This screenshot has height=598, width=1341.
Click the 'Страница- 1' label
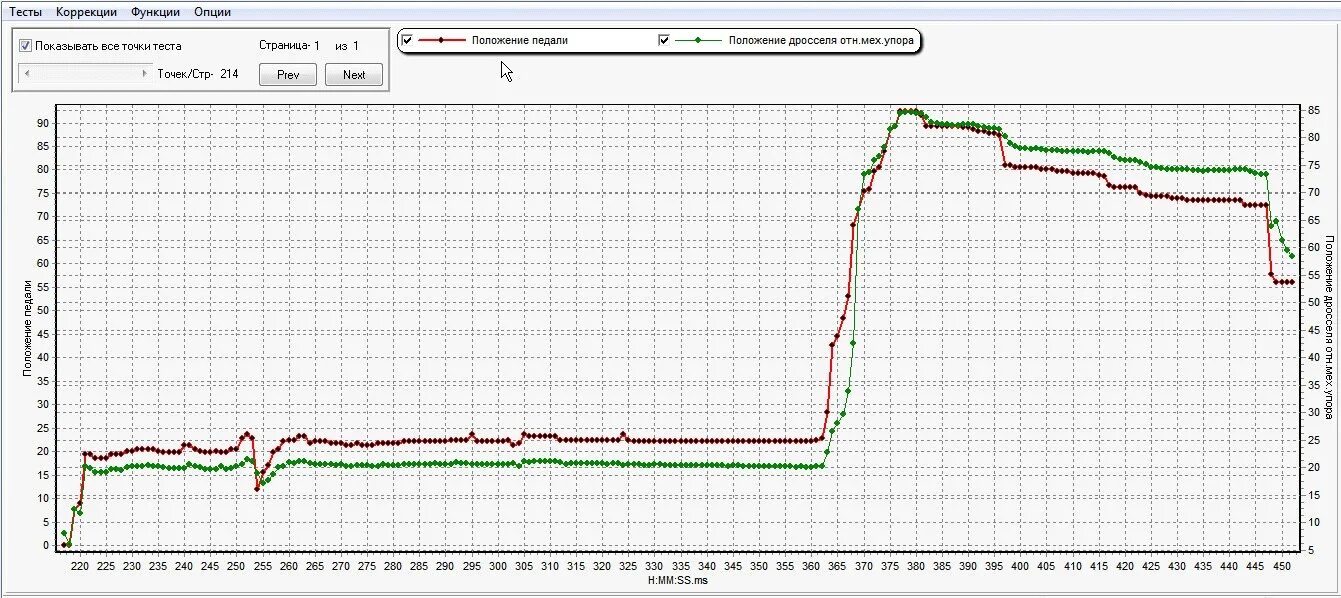click(x=290, y=46)
